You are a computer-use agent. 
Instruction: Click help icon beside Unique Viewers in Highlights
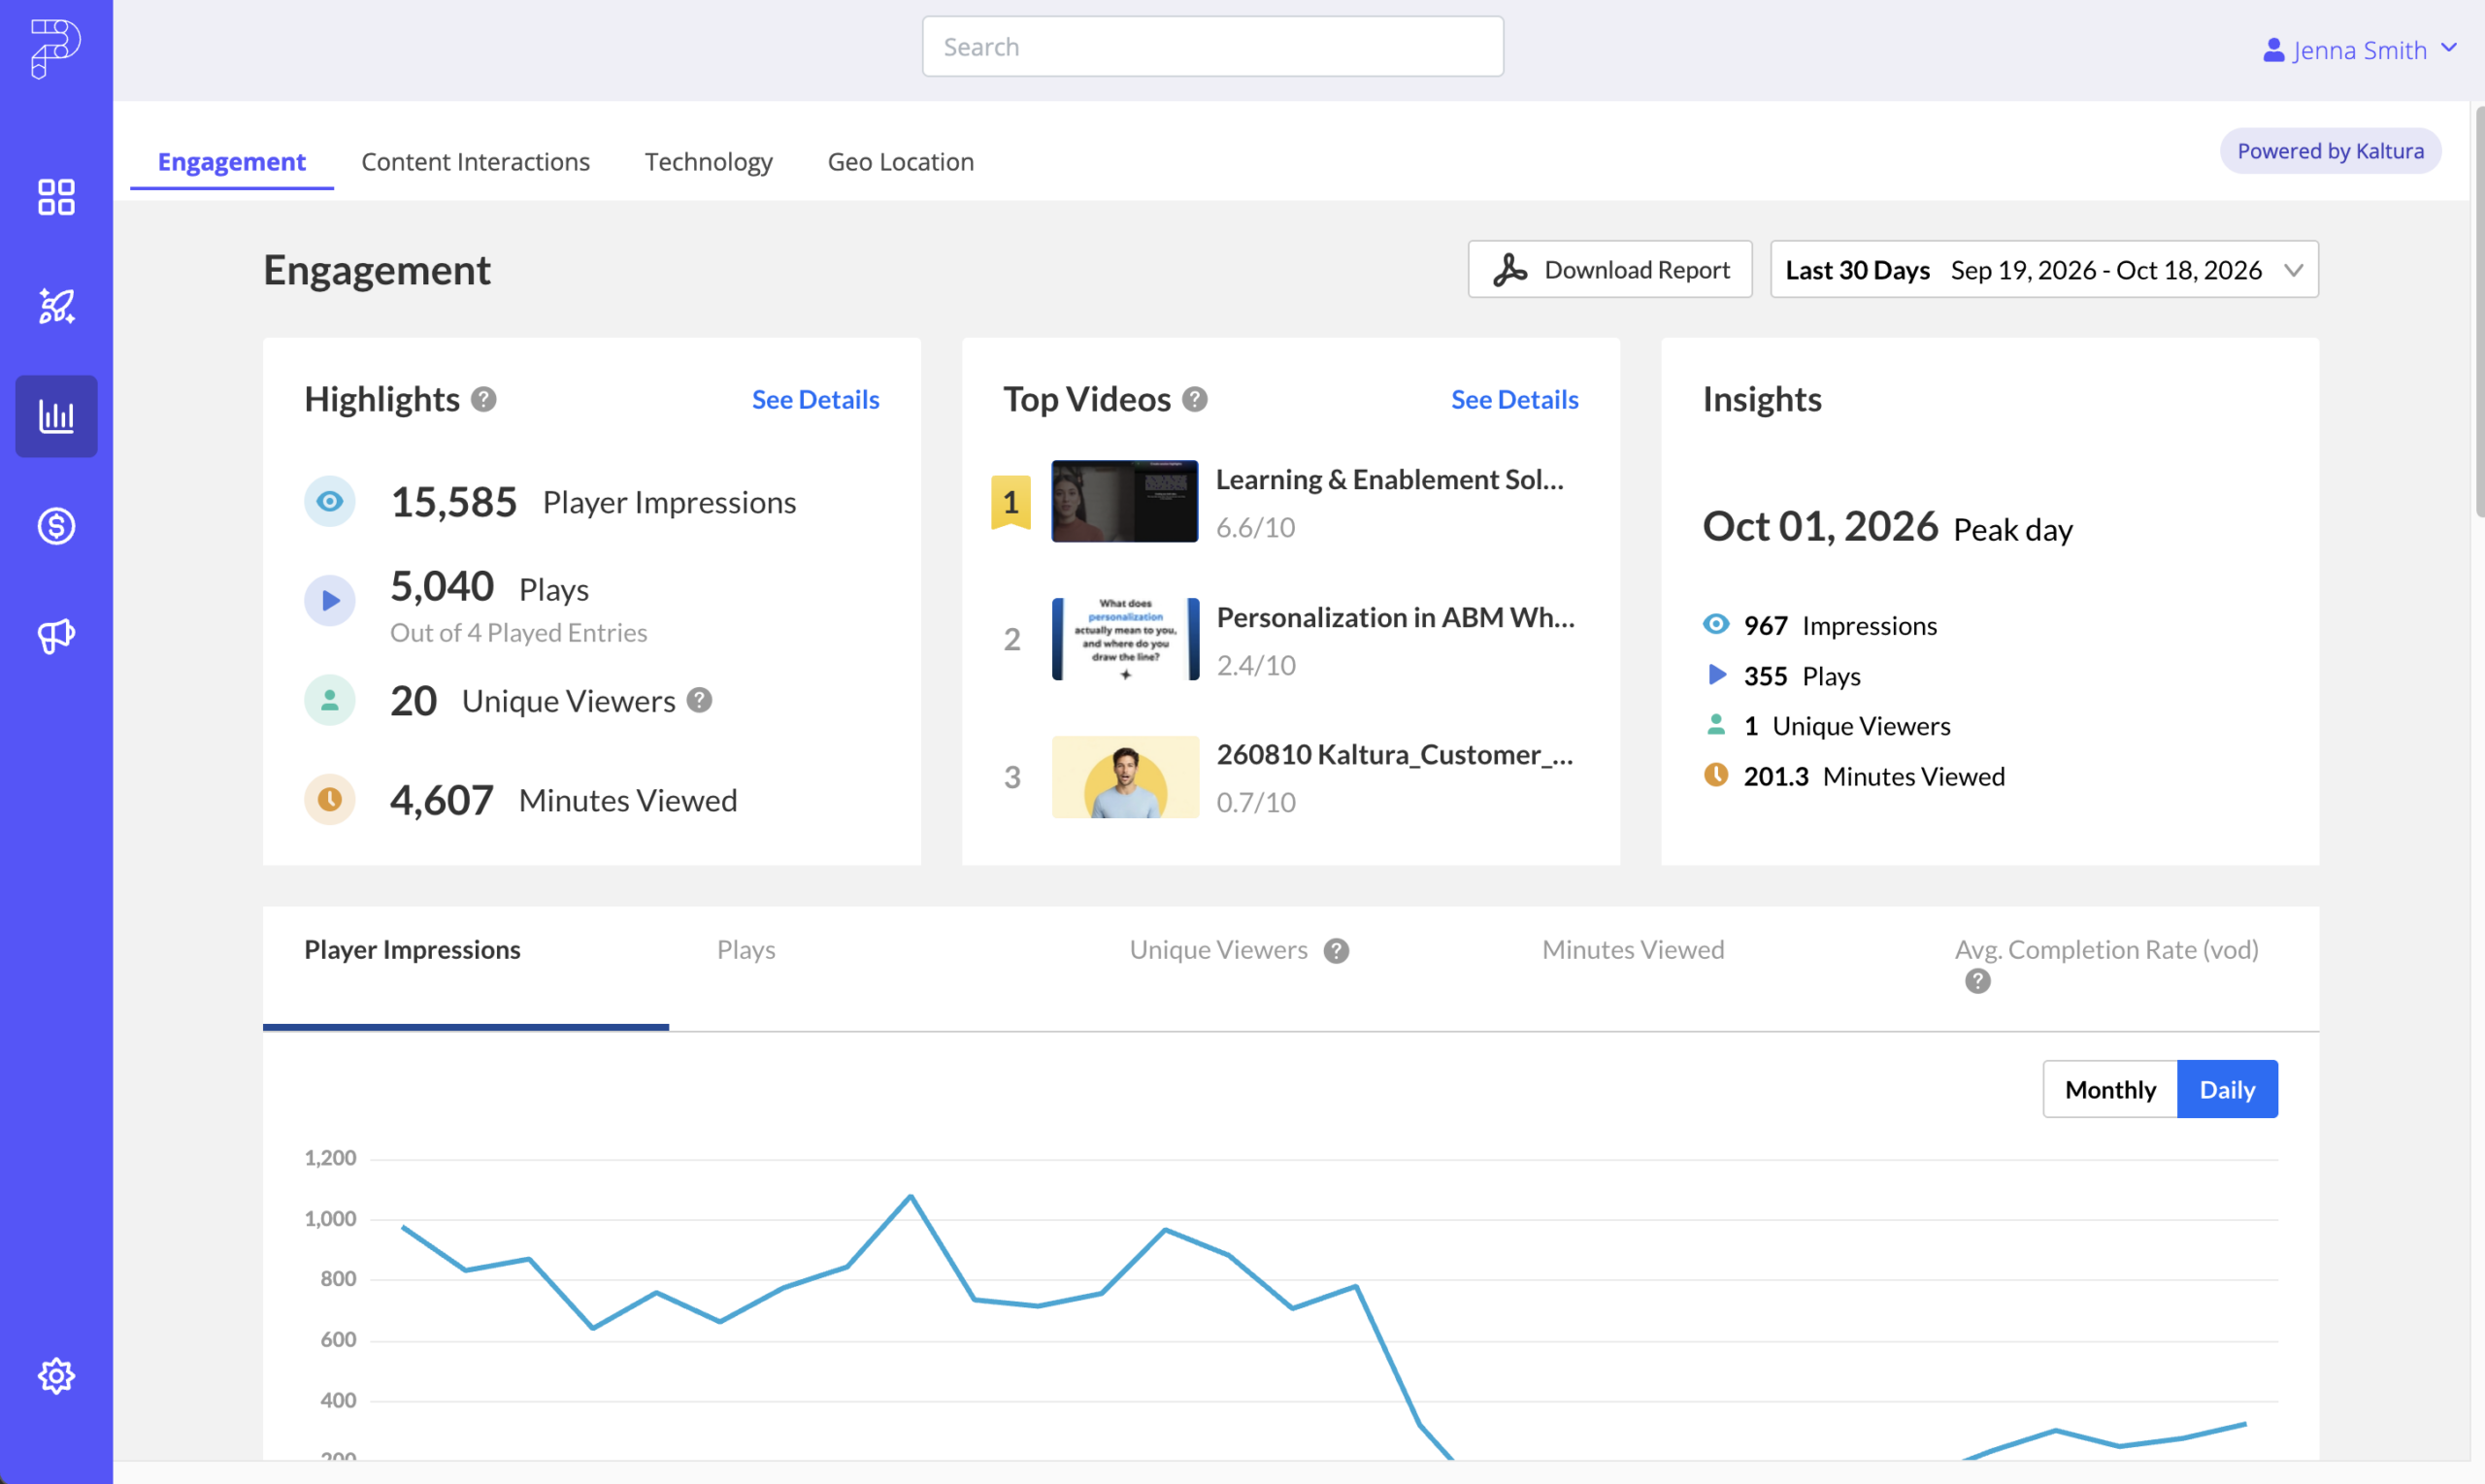point(700,700)
